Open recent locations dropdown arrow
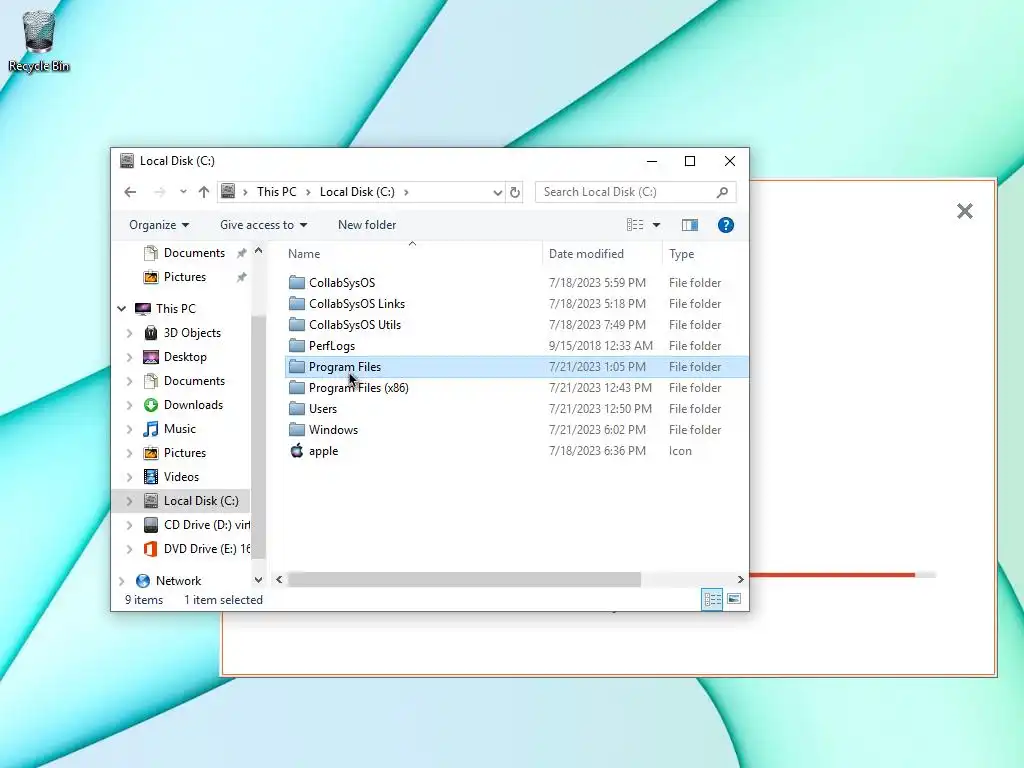Image resolution: width=1024 pixels, height=768 pixels. 184,192
